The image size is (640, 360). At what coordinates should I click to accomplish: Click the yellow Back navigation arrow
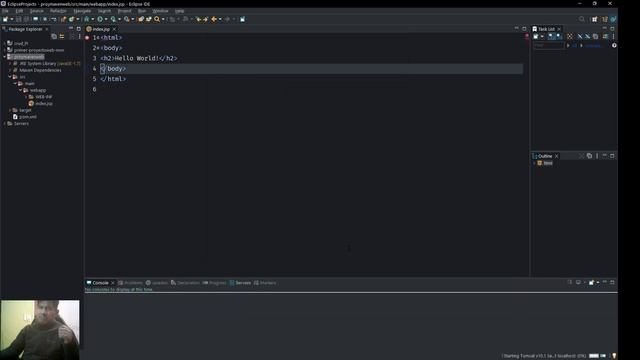213,19
